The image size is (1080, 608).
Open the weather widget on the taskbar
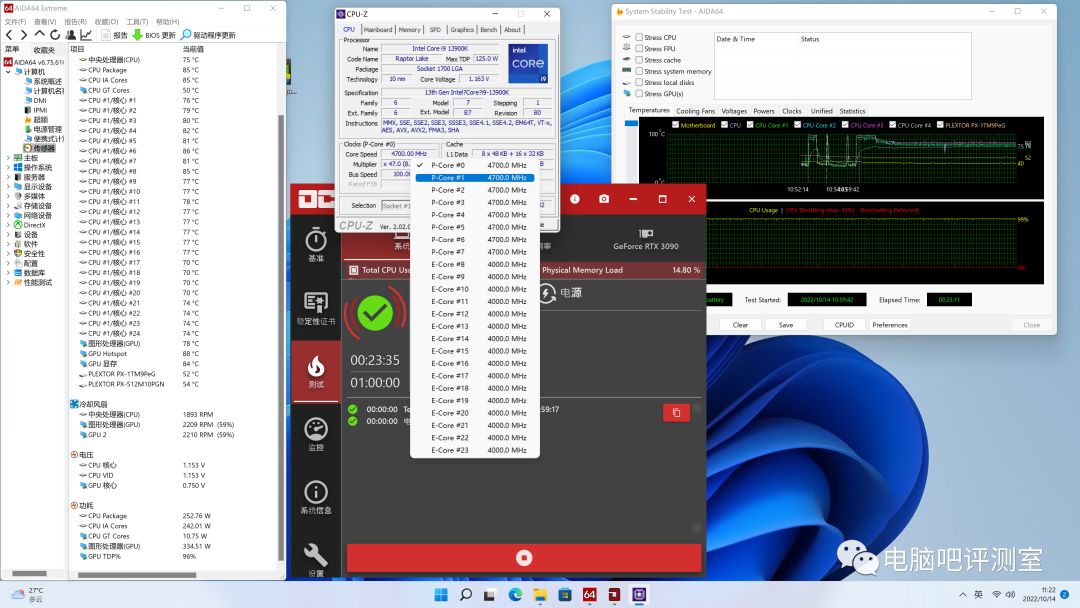coord(28,595)
